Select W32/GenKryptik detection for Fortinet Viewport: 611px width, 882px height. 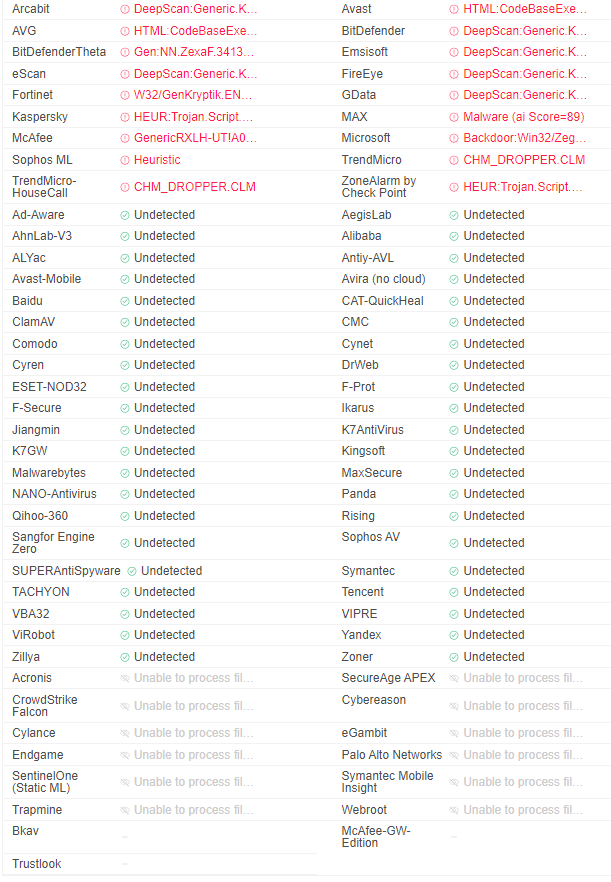coord(193,95)
